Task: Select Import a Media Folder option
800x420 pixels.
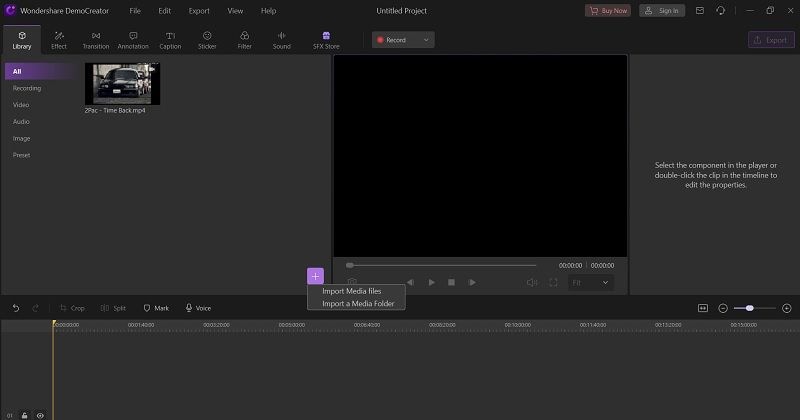Action: point(358,304)
